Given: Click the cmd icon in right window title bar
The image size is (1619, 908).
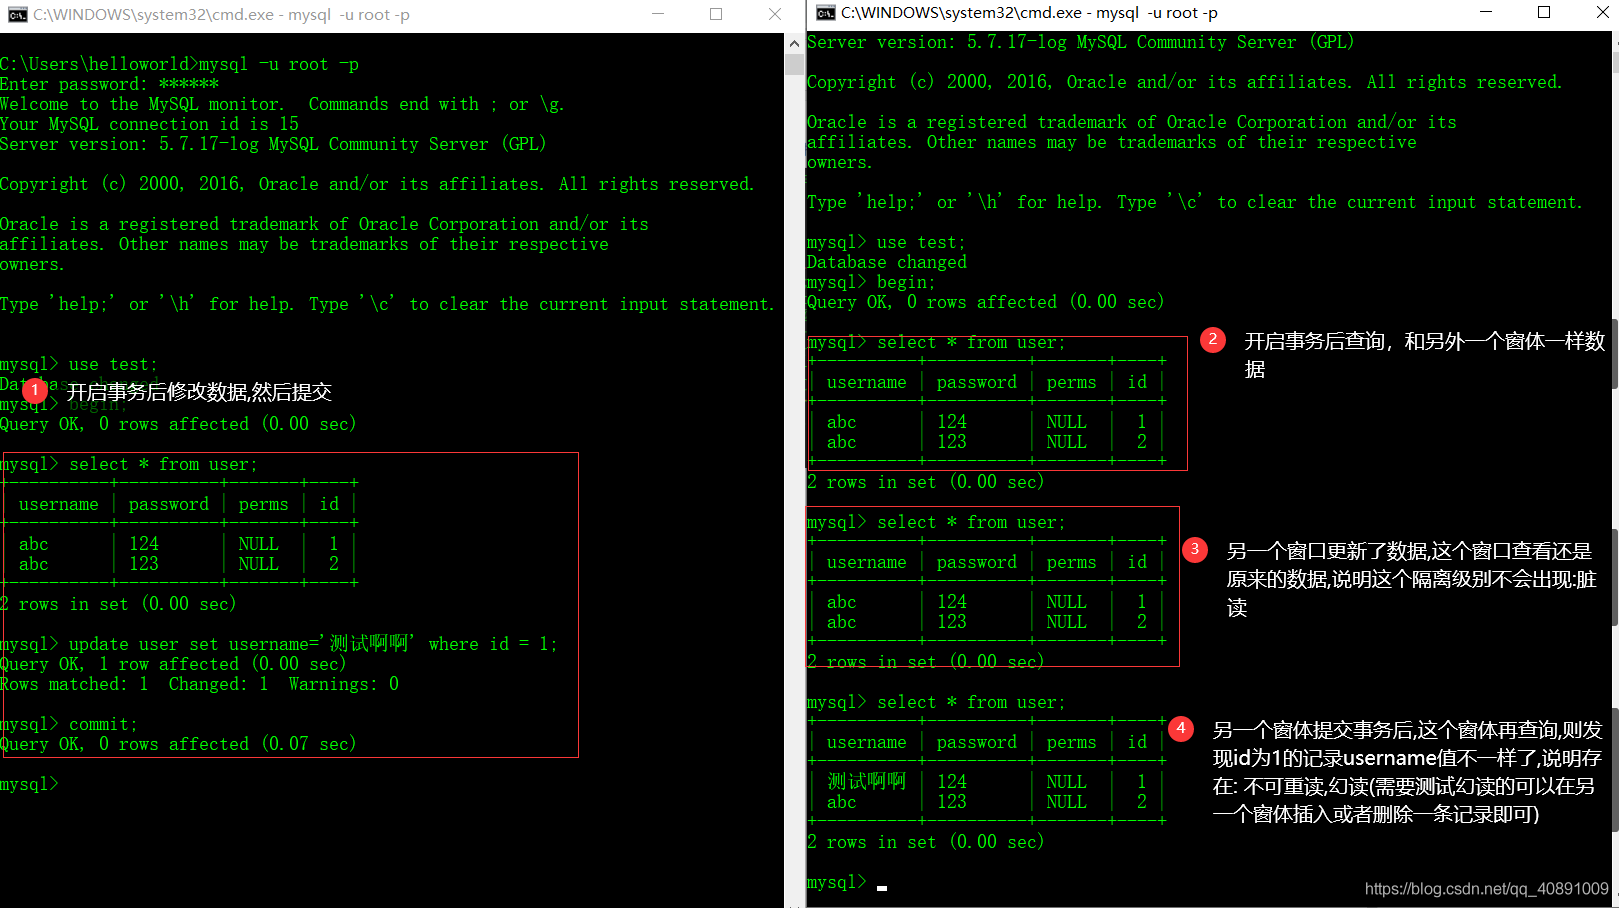Looking at the screenshot, I should pos(826,13).
